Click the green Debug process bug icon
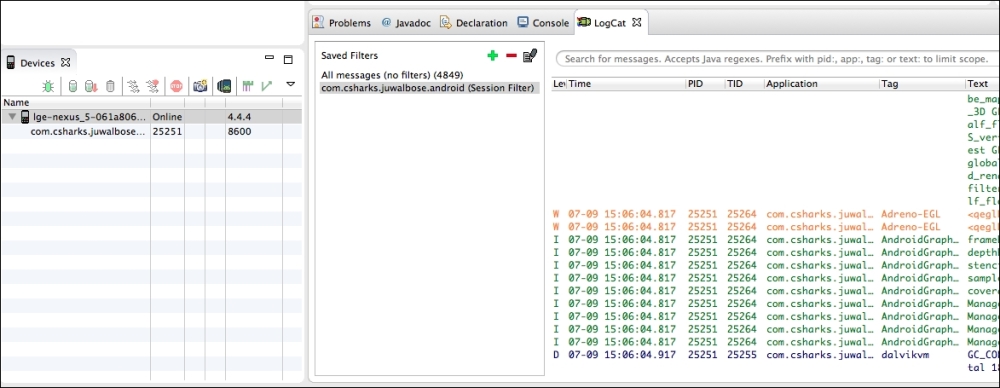Screen dimensions: 1000x388 pyautogui.click(x=48, y=86)
